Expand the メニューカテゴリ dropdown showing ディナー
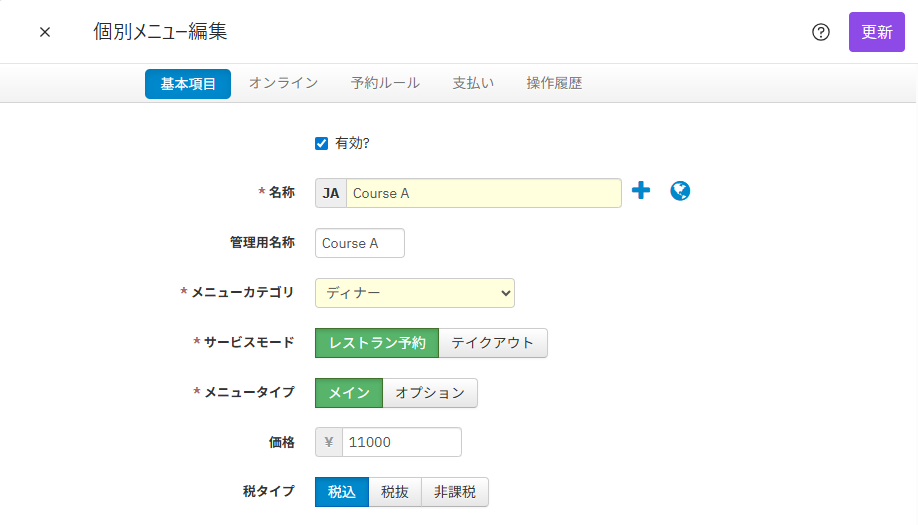This screenshot has height=525, width=918. tap(415, 293)
